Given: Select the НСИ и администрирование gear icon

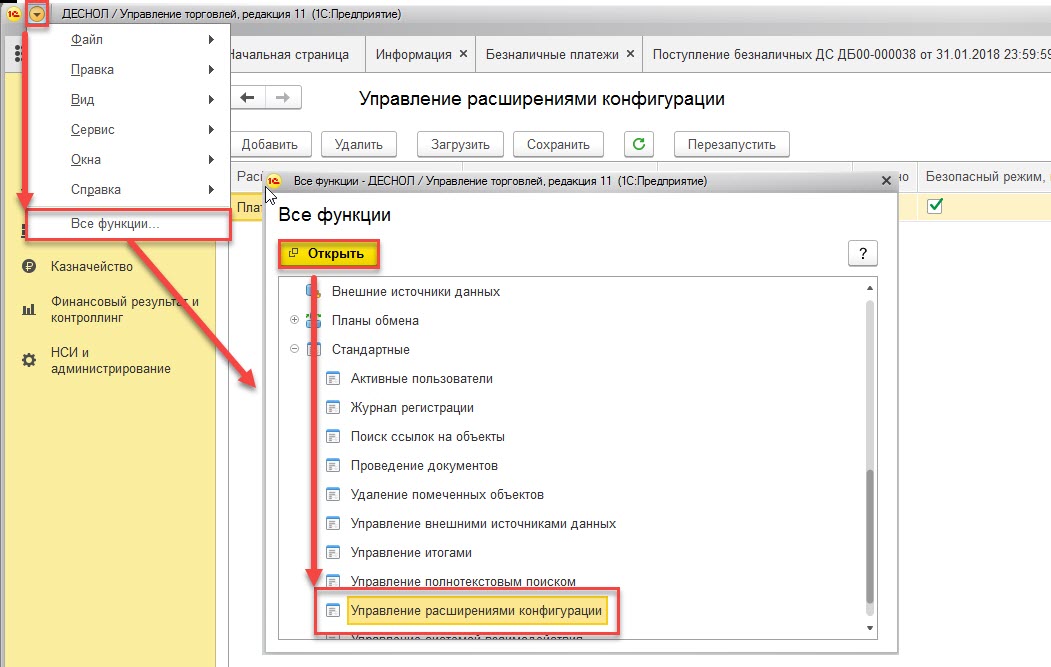Looking at the screenshot, I should coord(29,360).
